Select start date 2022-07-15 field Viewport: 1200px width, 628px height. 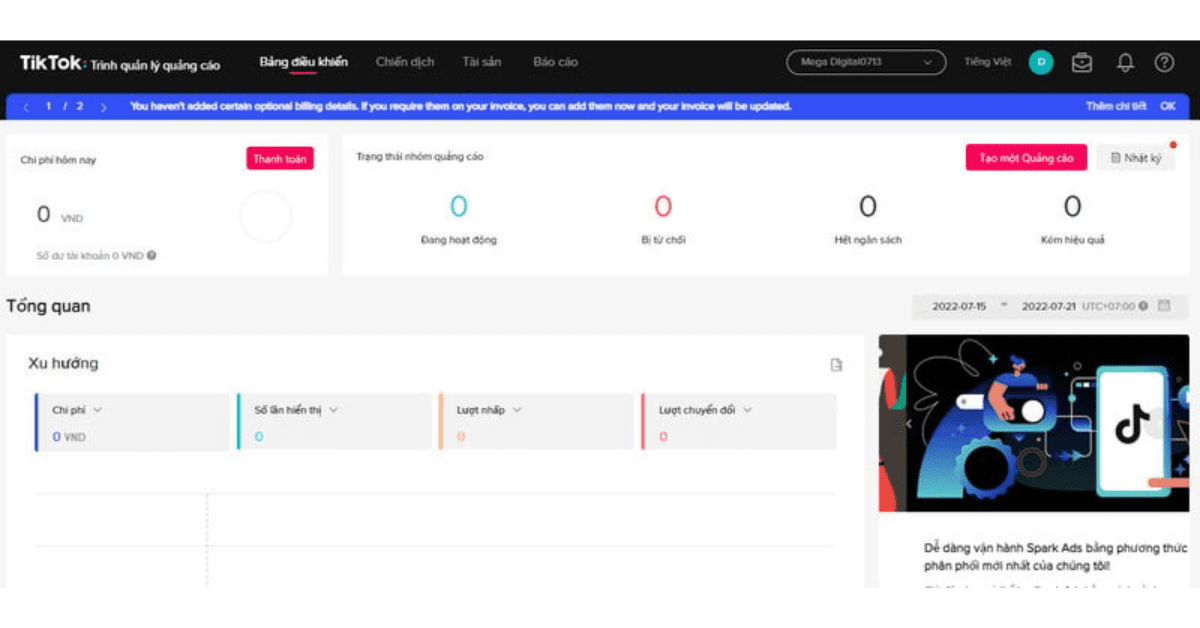(x=958, y=306)
